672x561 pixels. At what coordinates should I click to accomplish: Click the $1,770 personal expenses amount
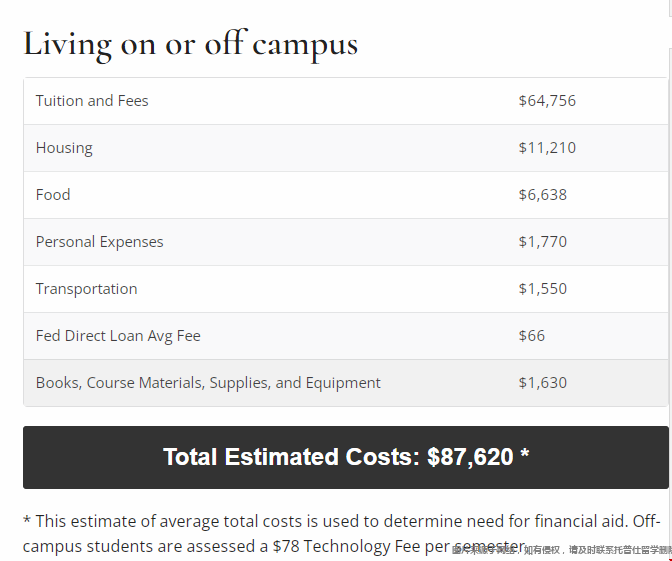point(542,242)
